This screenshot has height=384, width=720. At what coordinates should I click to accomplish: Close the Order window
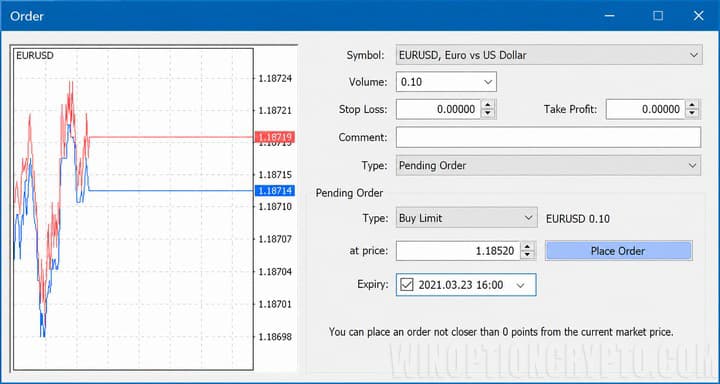tap(698, 16)
